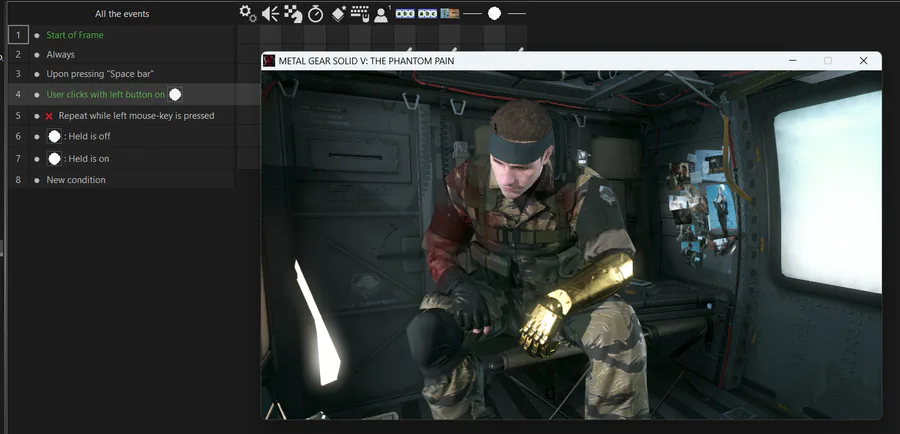Click the white circle icon in 'Held is off'

coord(55,137)
